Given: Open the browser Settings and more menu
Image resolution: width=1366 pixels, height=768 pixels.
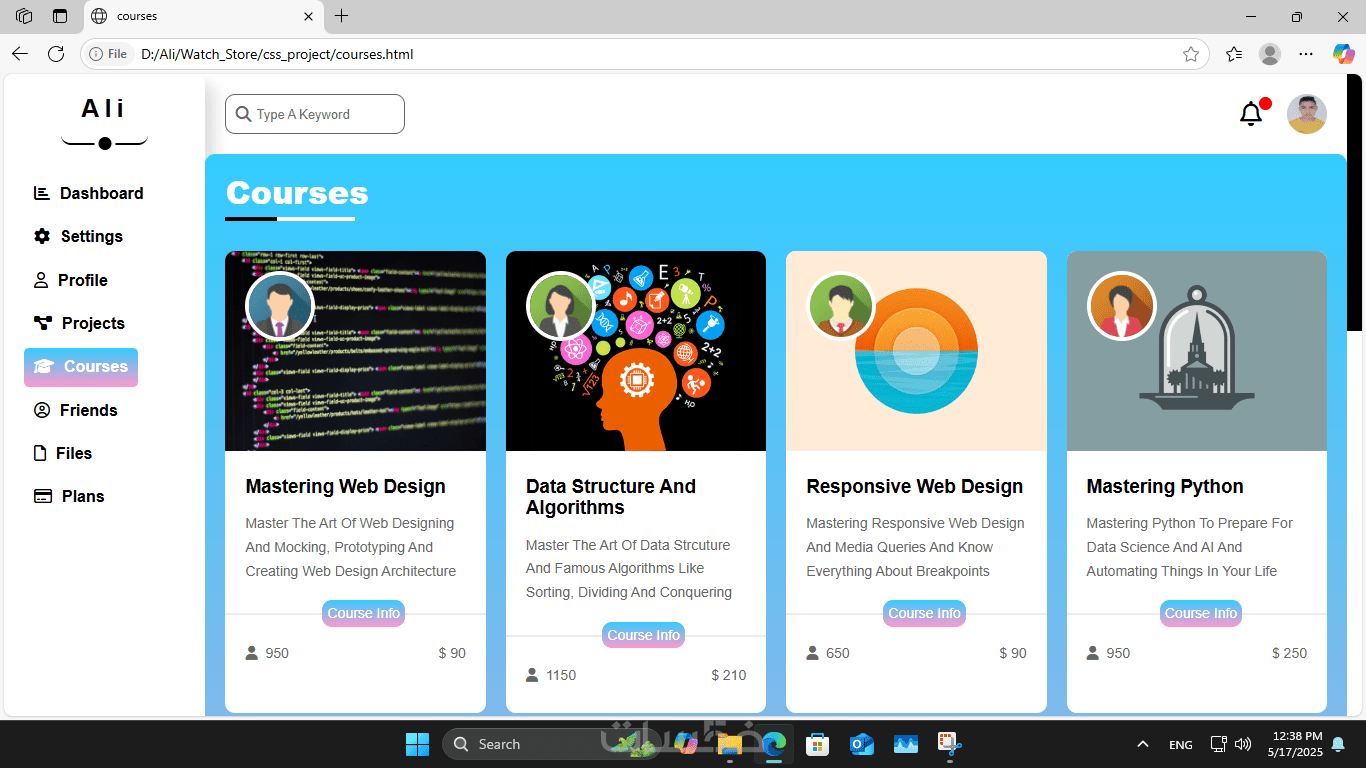Looking at the screenshot, I should click(1306, 54).
